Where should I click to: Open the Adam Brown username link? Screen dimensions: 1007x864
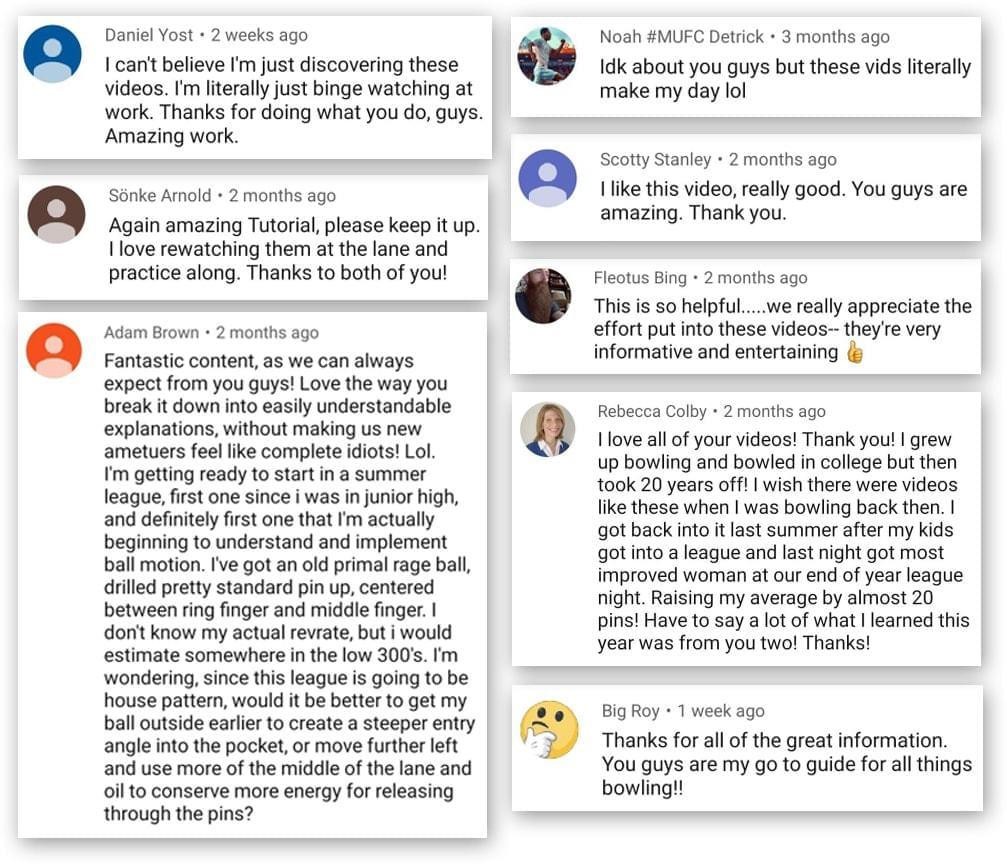(x=152, y=332)
